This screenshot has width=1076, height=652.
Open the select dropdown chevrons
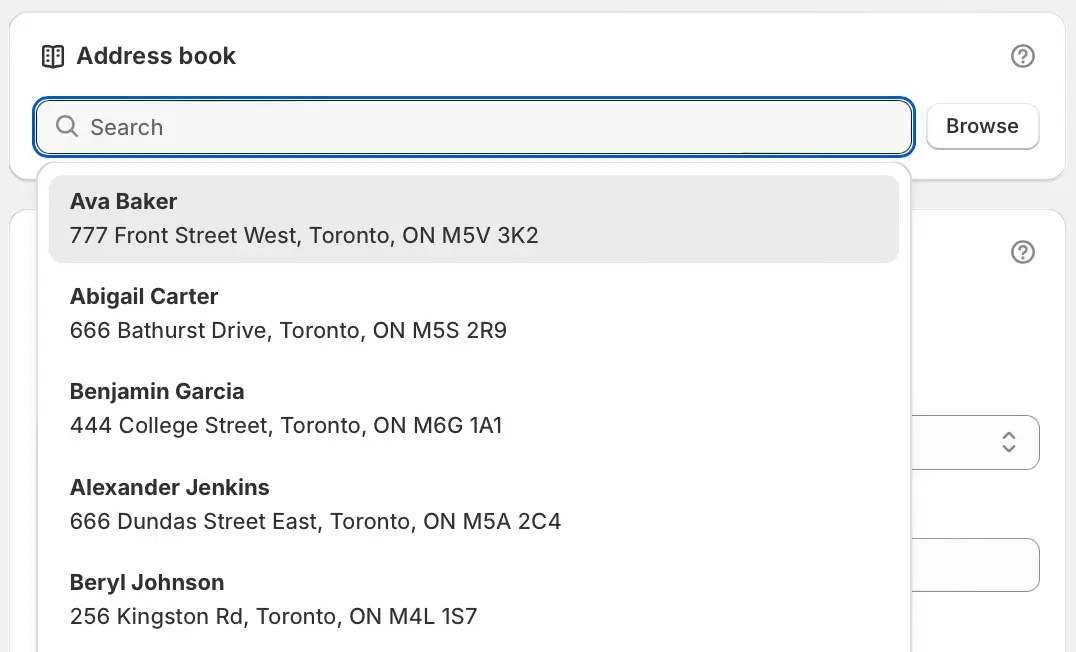point(1008,442)
